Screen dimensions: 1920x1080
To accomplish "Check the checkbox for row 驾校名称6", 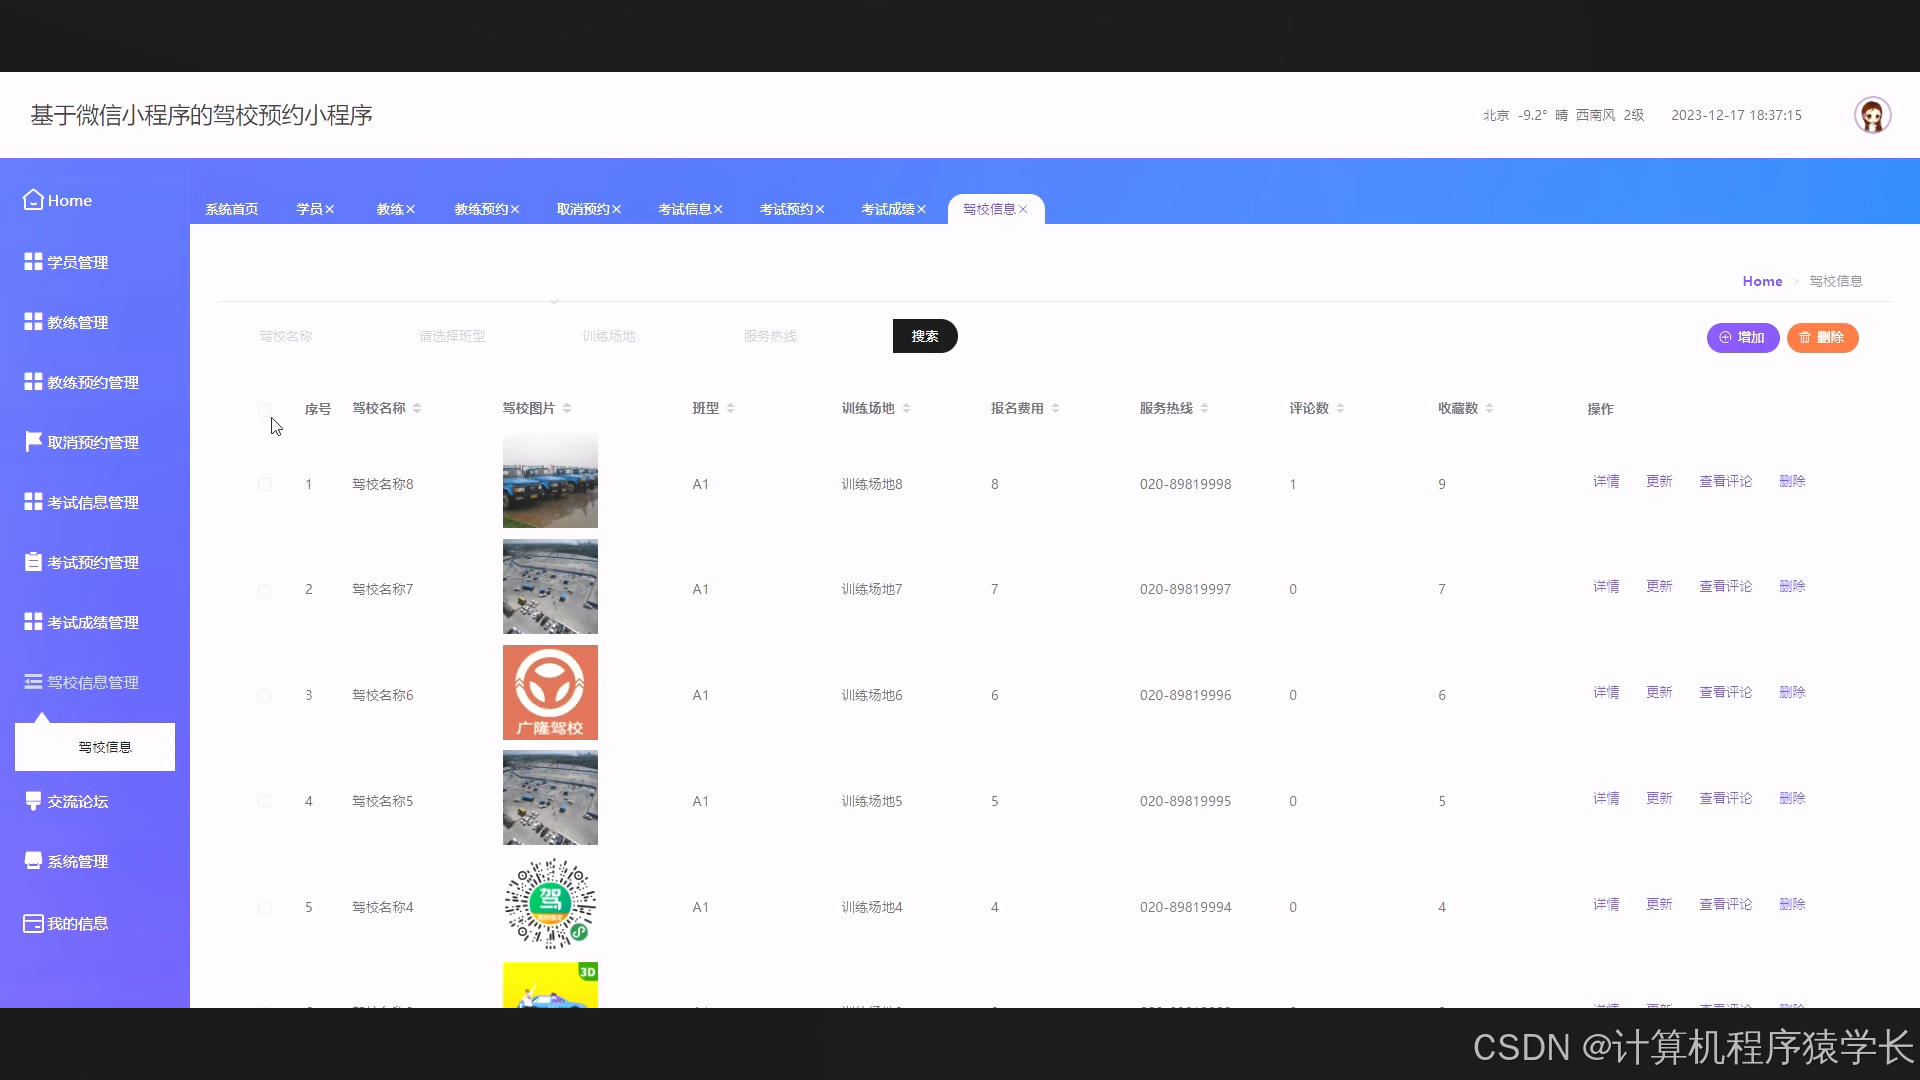I will (264, 695).
